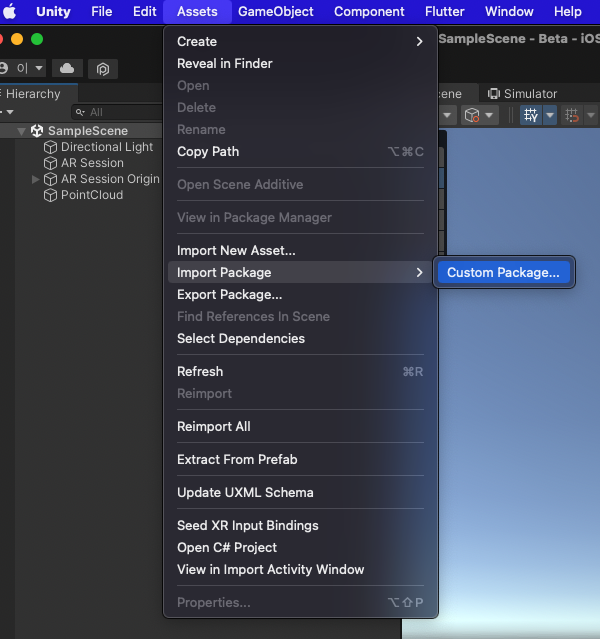
Task: Select Open C# Project
Action: click(x=300, y=547)
